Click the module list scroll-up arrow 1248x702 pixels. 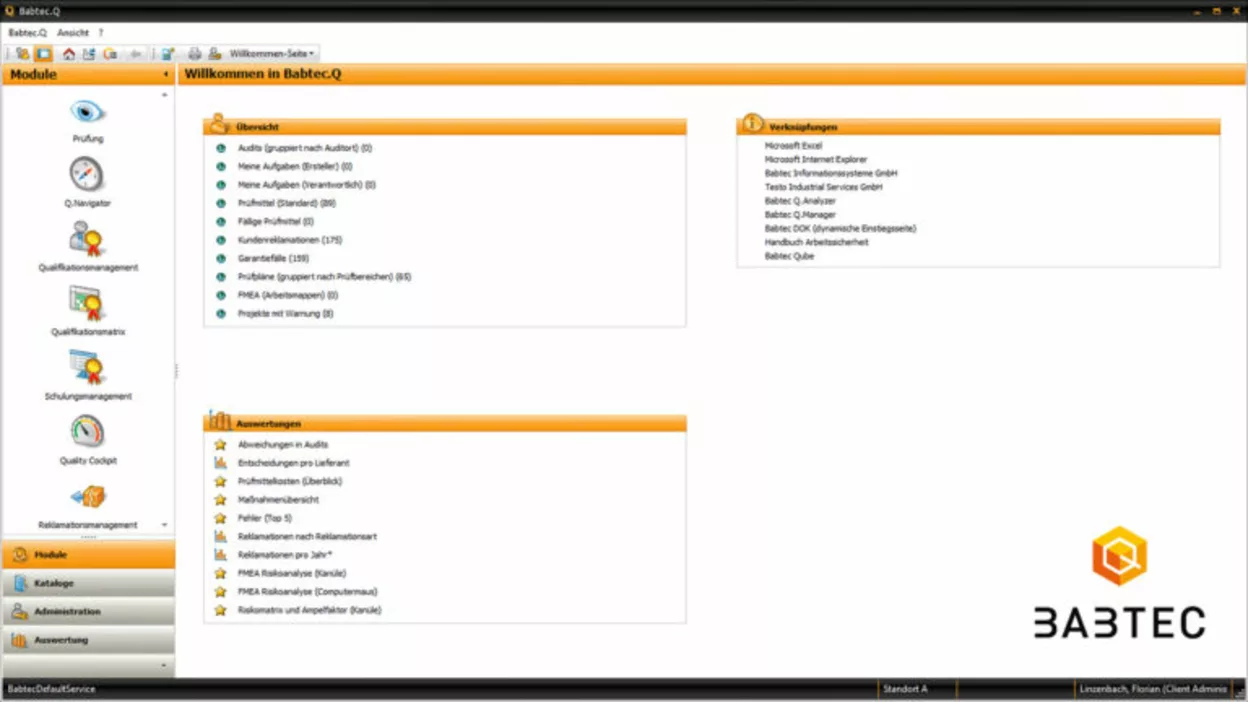[165, 95]
